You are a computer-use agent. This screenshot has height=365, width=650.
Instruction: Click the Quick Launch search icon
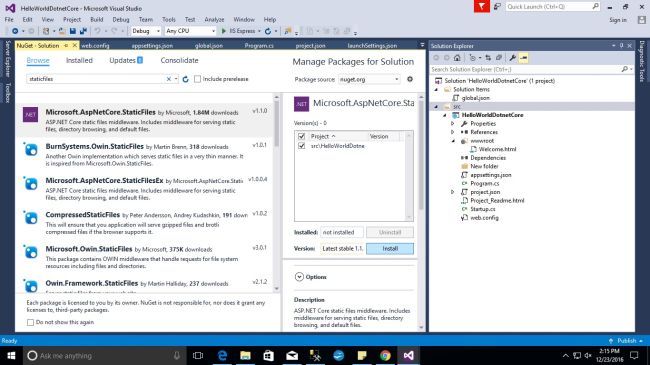(x=595, y=6)
